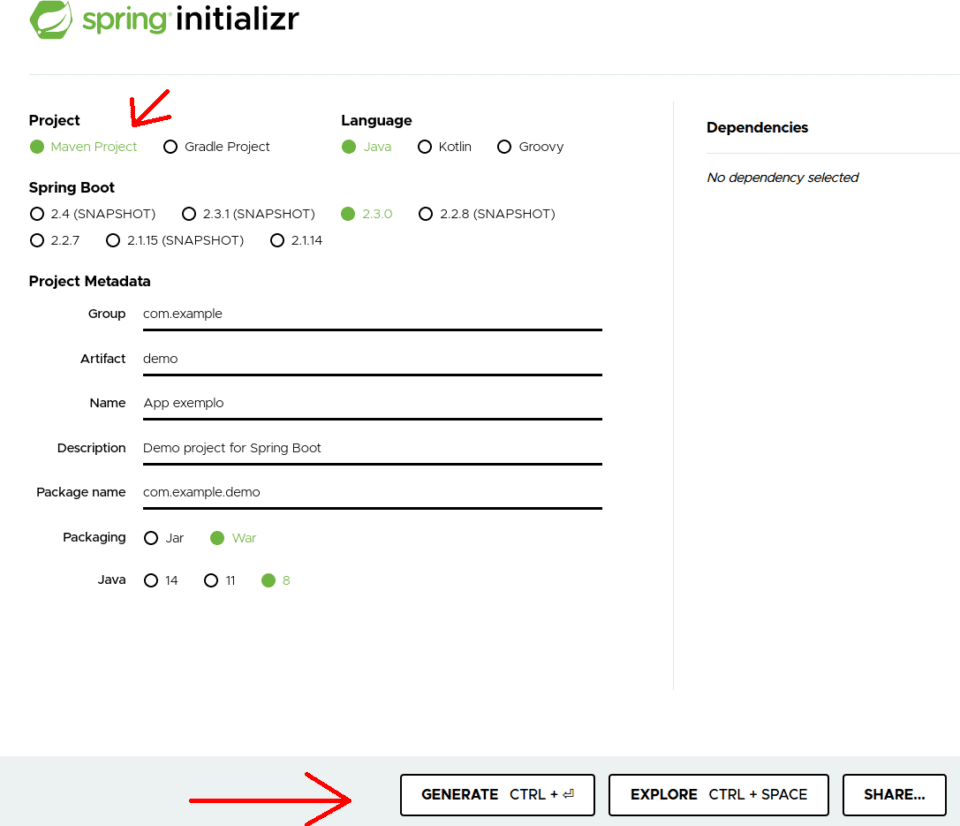Click the Spring Boot heading
Image resolution: width=960 pixels, height=826 pixels.
coord(72,187)
